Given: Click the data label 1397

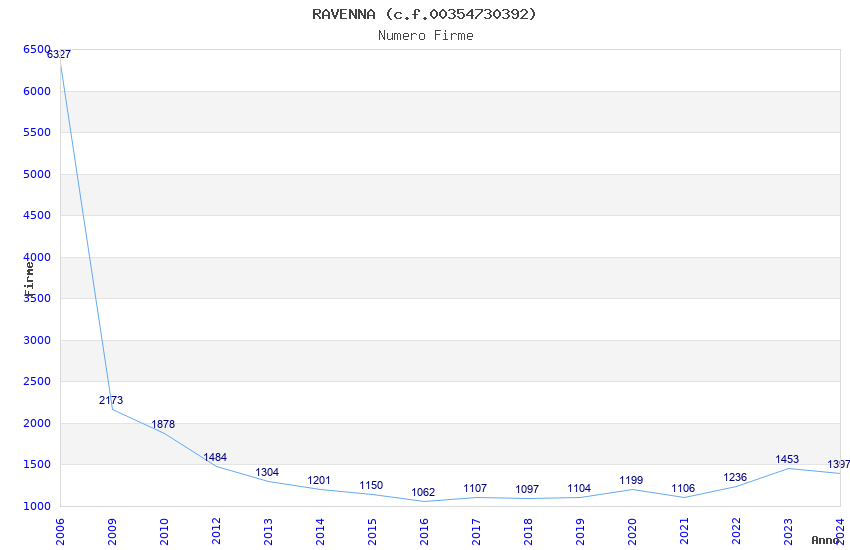Looking at the screenshot, I should [x=839, y=464].
